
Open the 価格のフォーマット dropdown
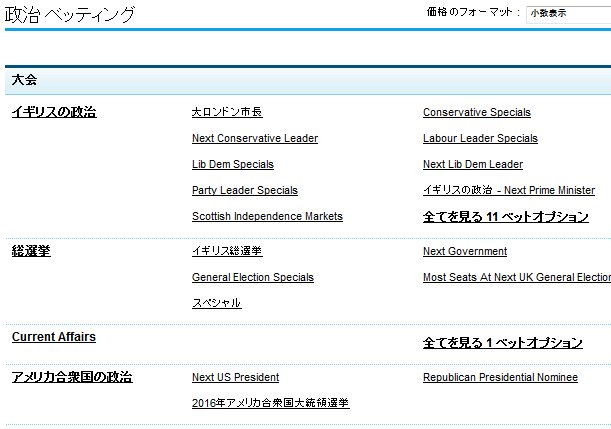coord(568,13)
